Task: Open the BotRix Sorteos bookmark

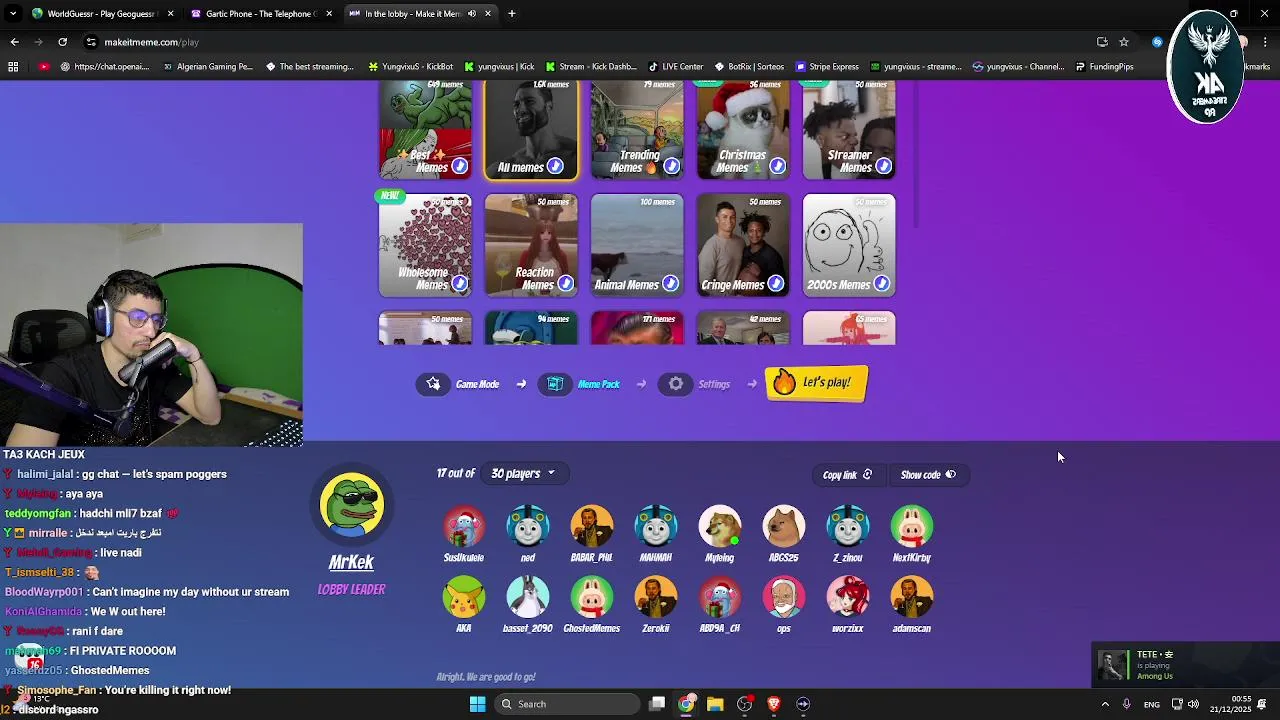Action: coord(749,67)
